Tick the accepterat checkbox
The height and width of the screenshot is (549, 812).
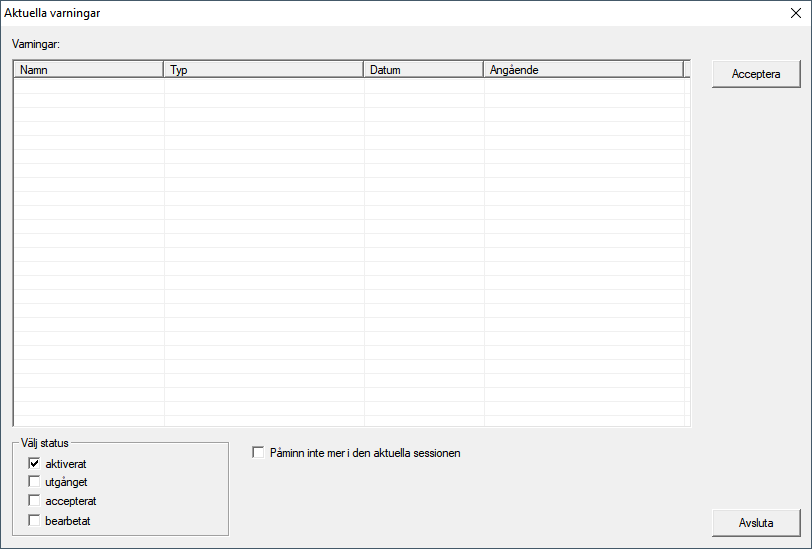coord(35,501)
